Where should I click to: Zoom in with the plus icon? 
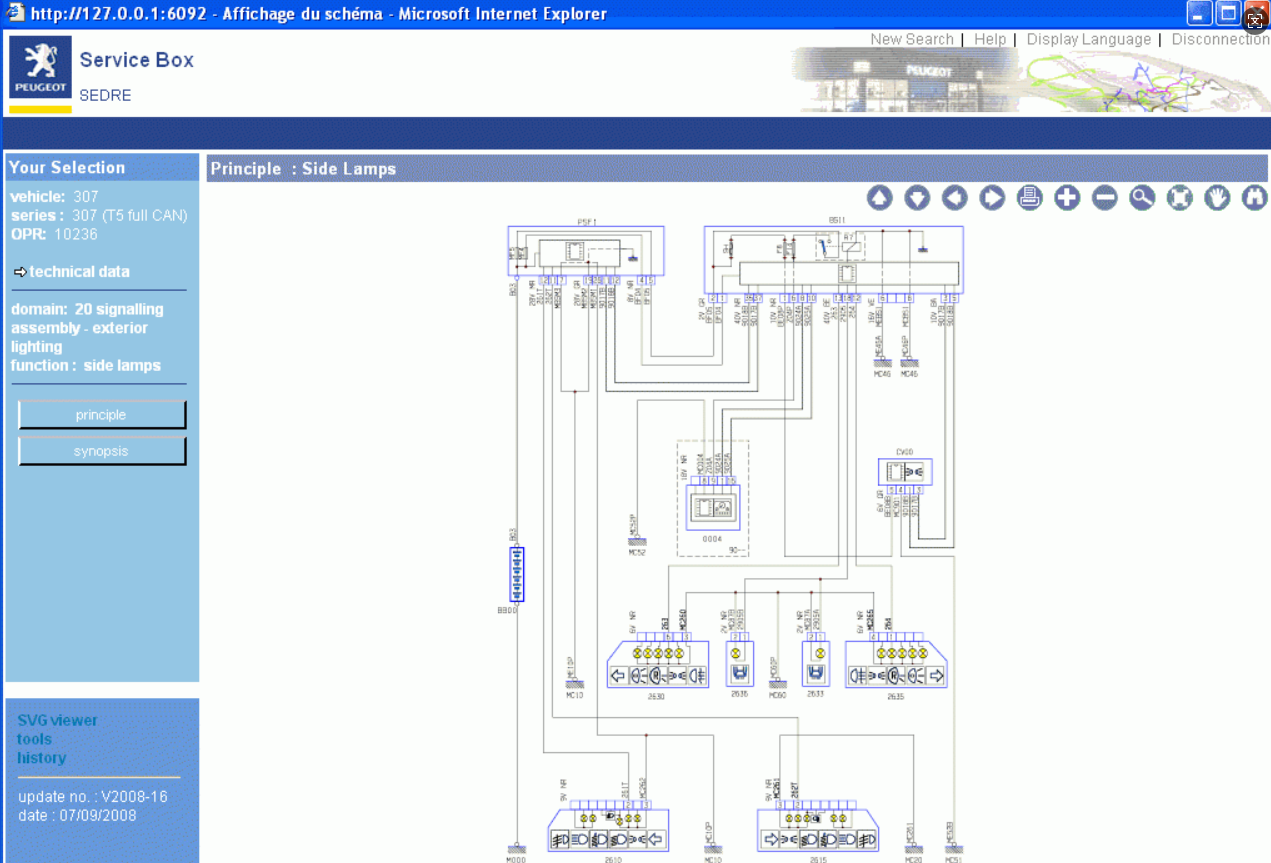coord(1067,198)
